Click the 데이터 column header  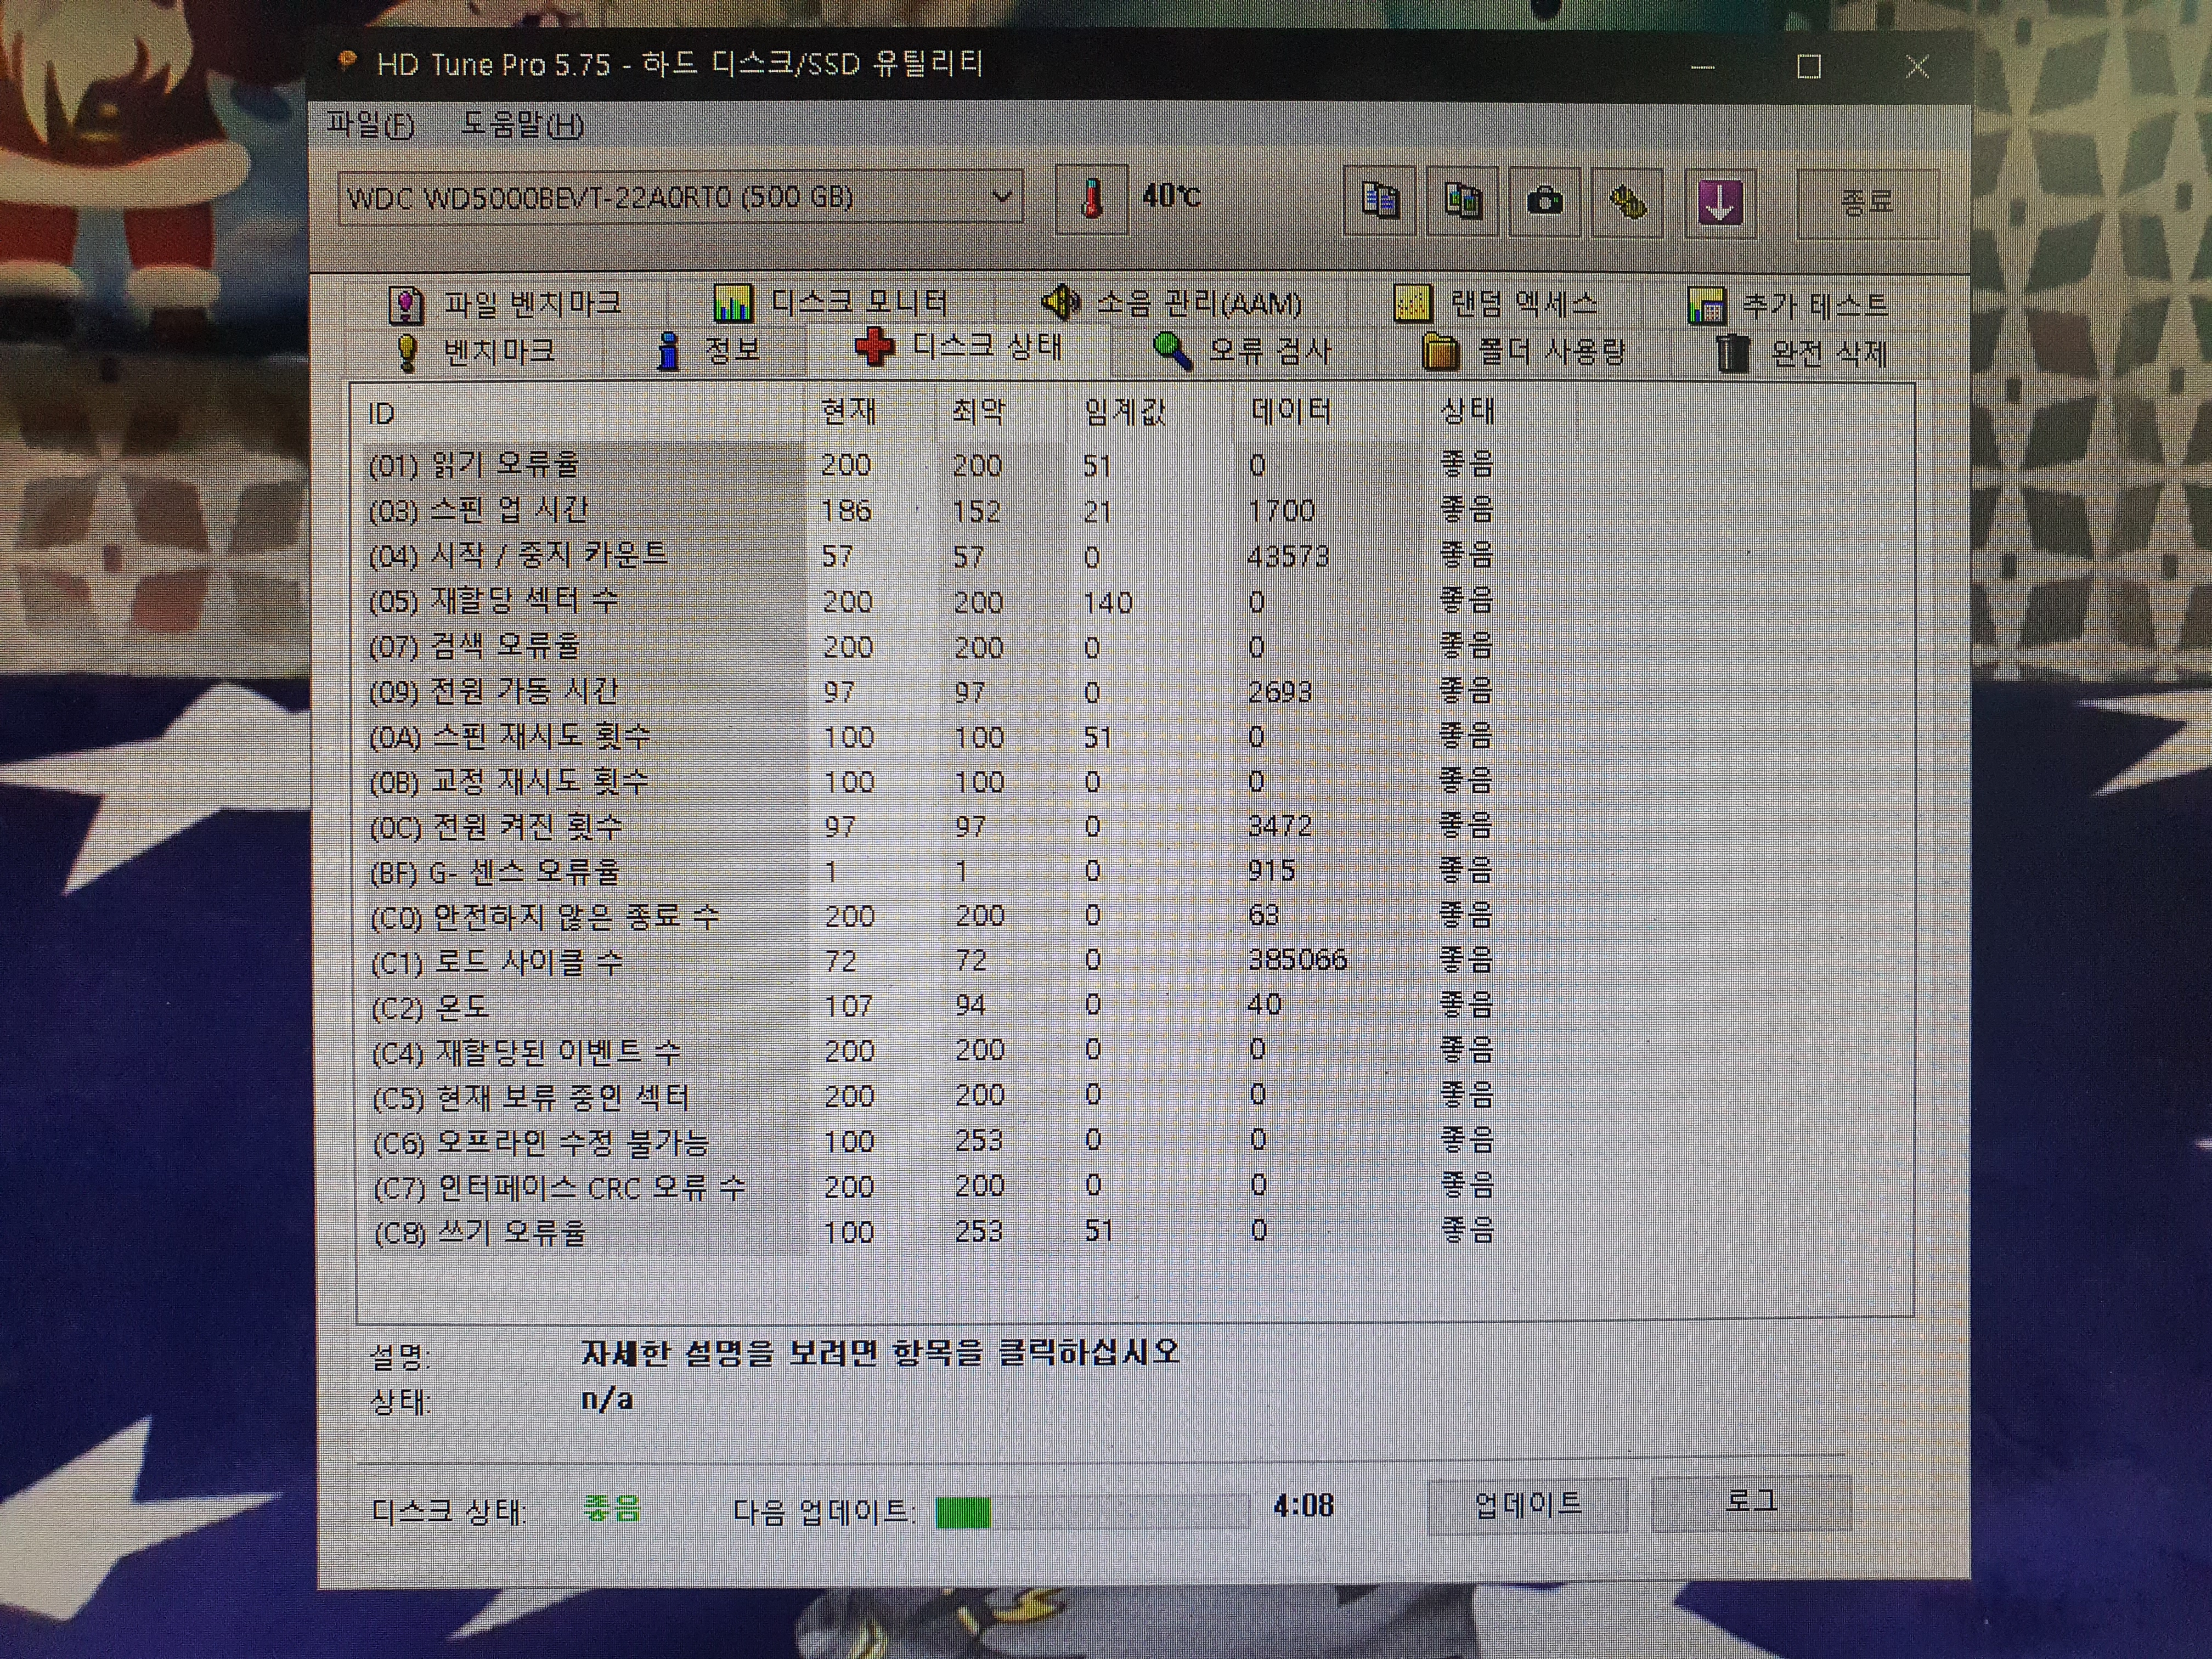coord(1328,411)
